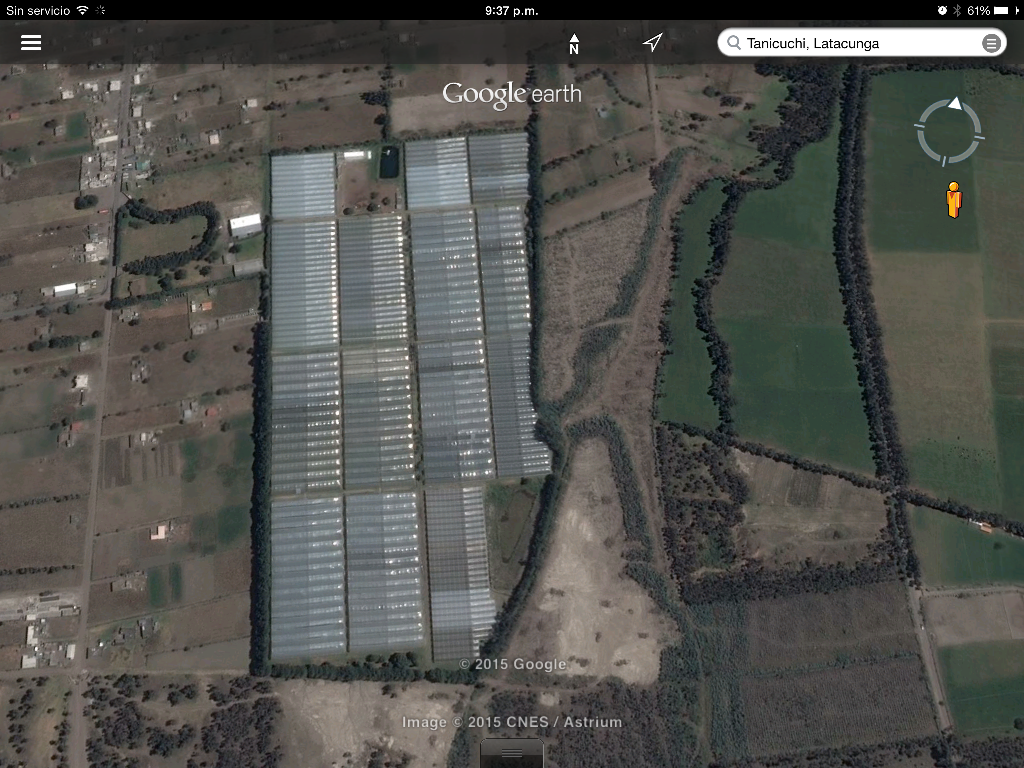The image size is (1024, 768).
Task: Tap the compass ring control
Action: click(949, 131)
